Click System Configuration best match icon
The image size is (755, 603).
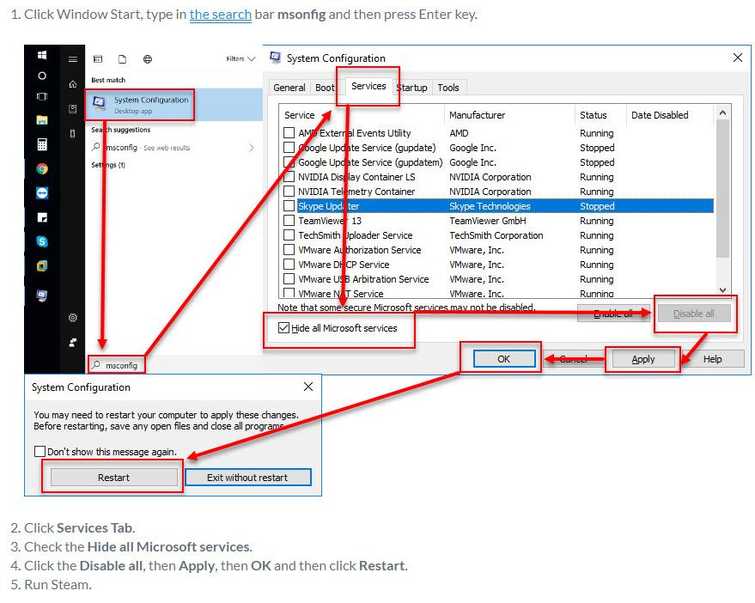[99, 103]
